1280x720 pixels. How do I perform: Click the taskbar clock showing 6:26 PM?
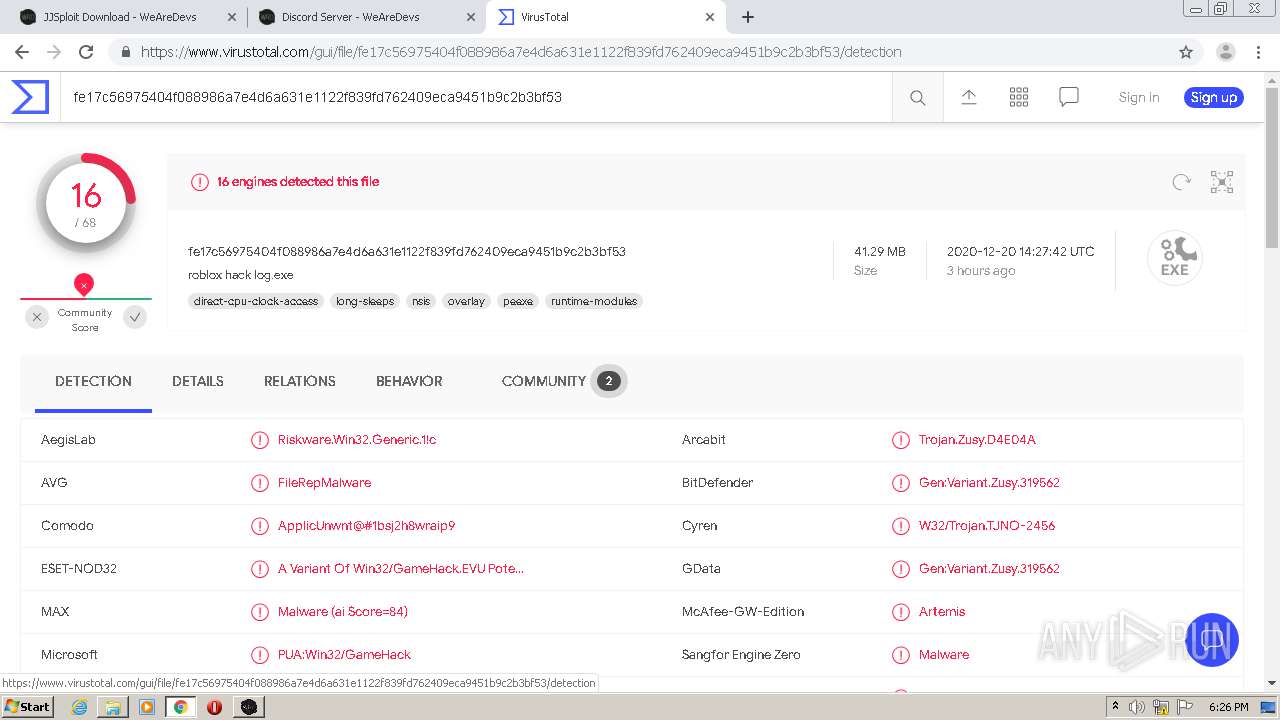(x=1228, y=707)
